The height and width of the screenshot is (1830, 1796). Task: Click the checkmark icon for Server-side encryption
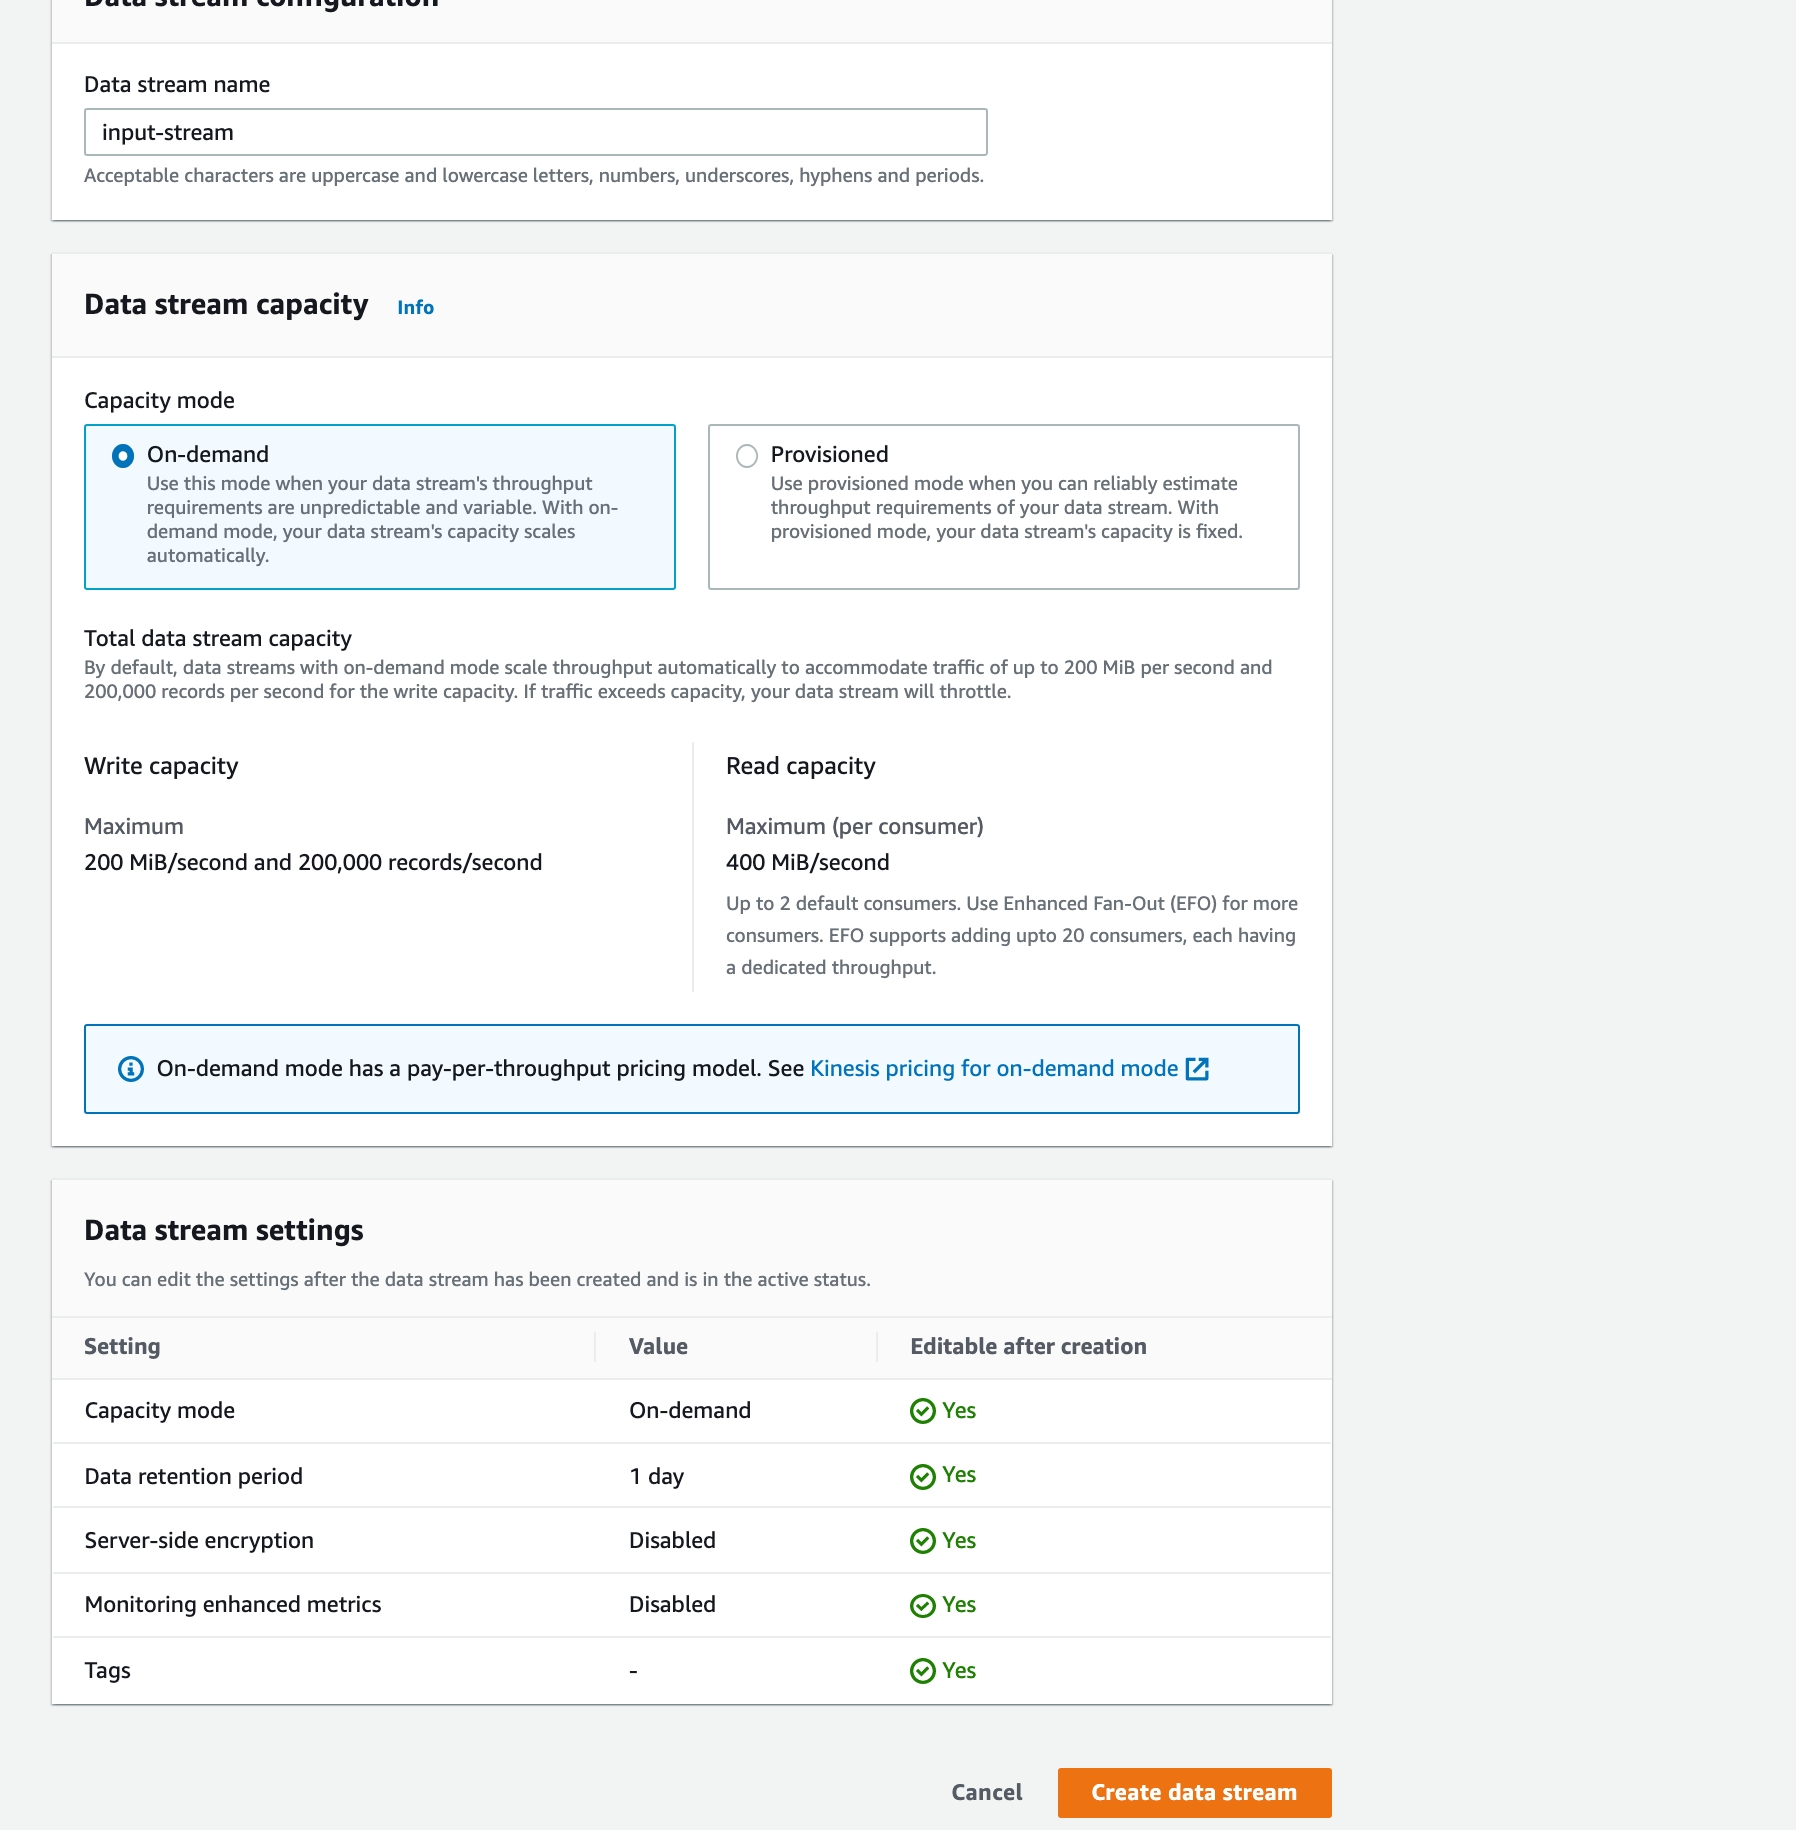(x=922, y=1541)
